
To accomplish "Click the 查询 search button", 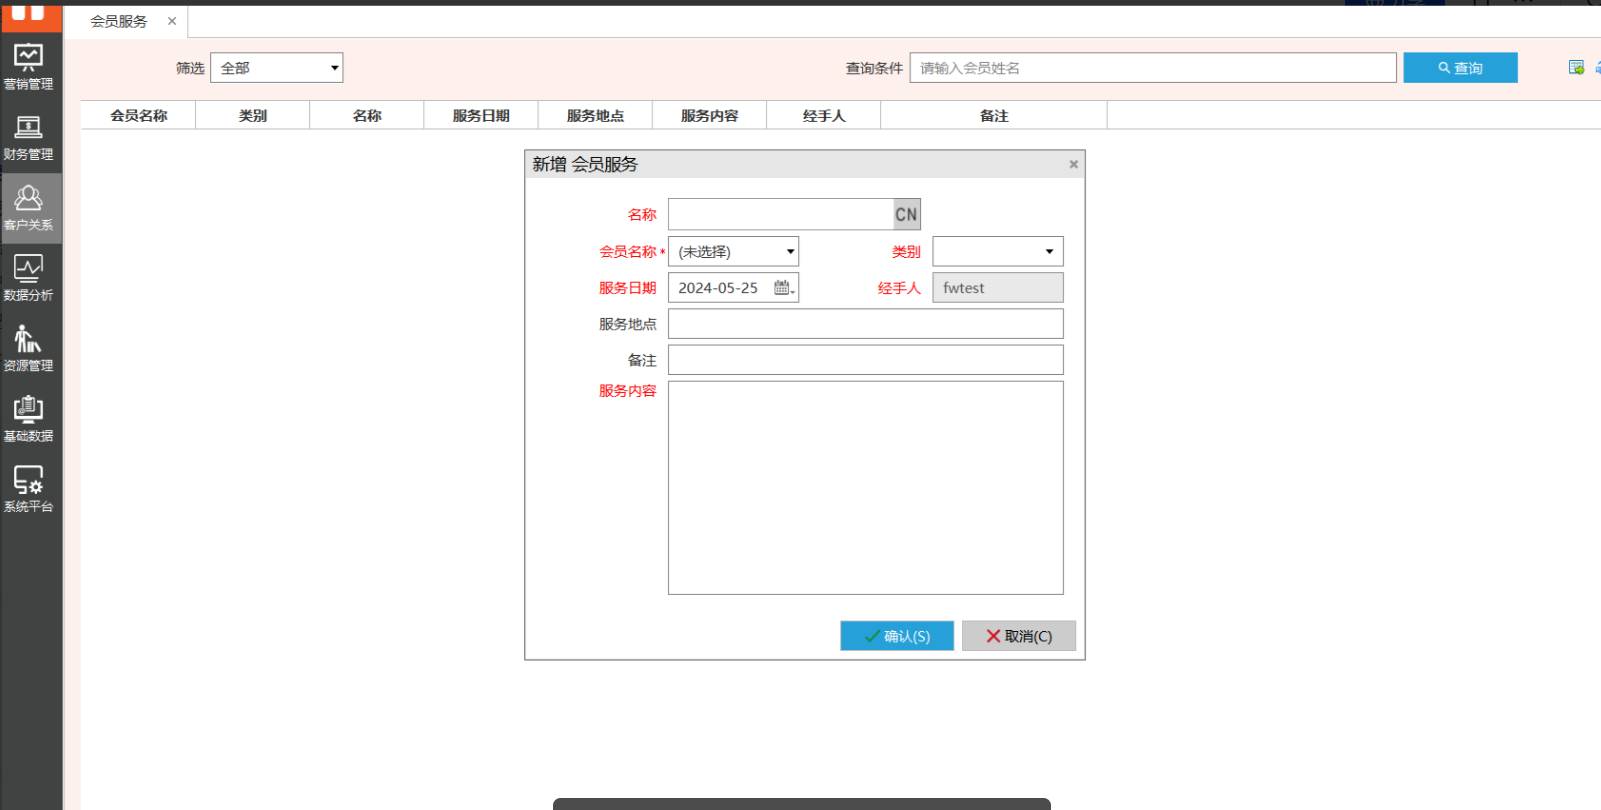I will [1460, 68].
